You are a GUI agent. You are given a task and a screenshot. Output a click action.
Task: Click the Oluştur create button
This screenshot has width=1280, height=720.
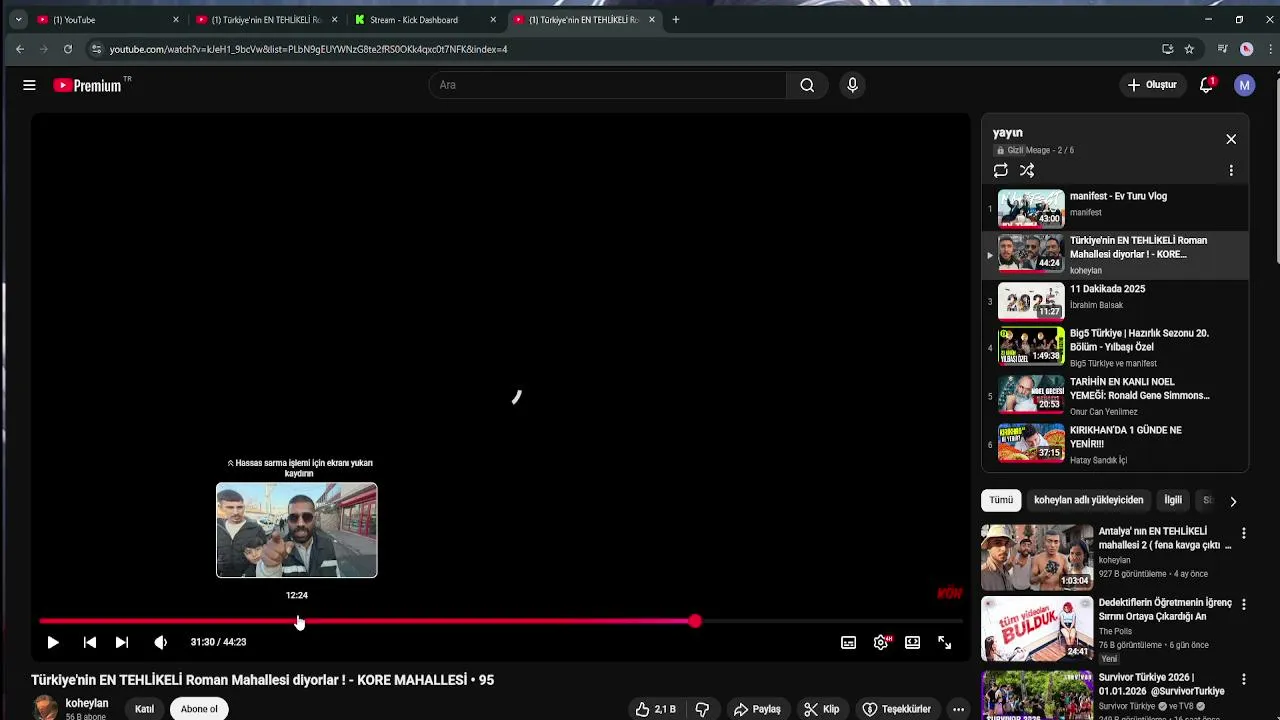tap(1152, 85)
